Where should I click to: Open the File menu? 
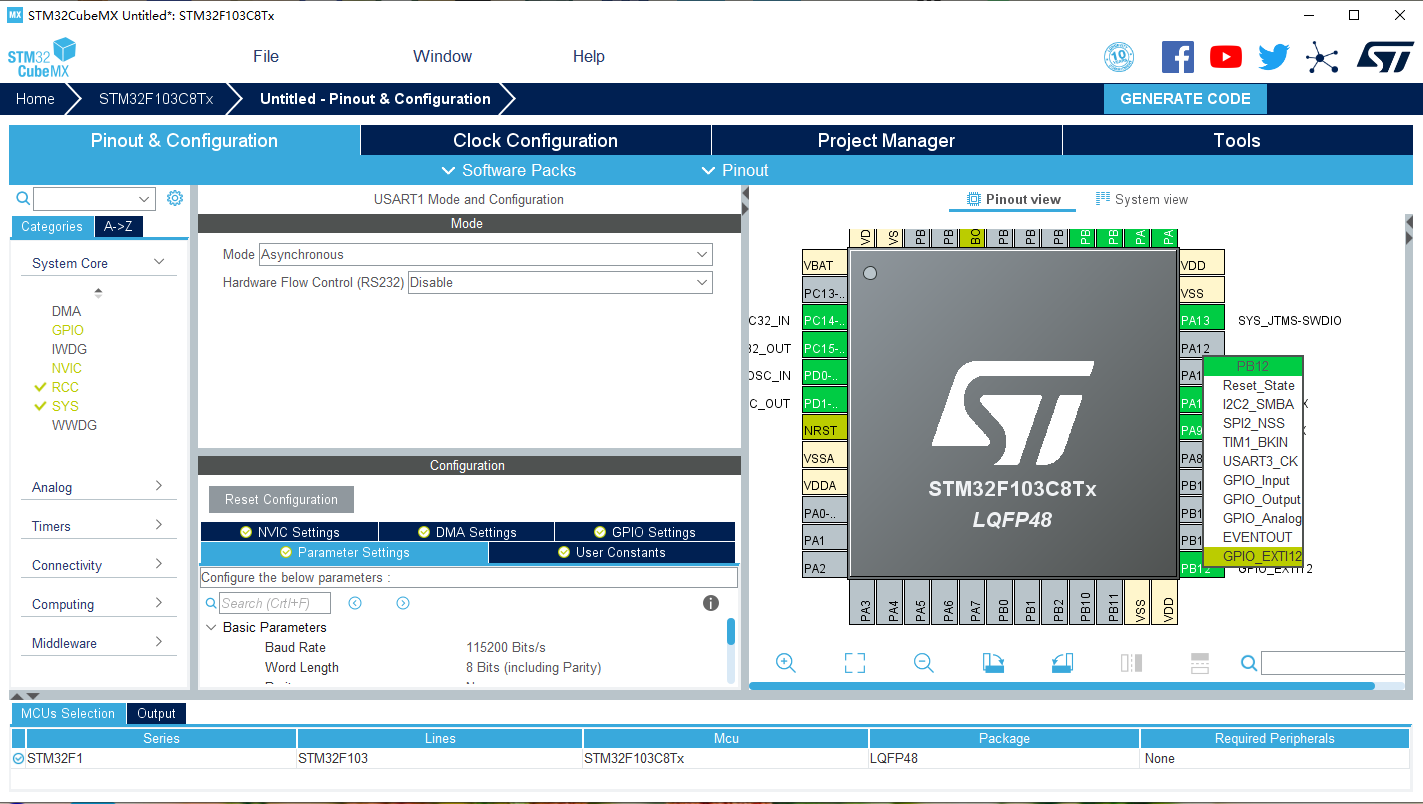tap(266, 57)
